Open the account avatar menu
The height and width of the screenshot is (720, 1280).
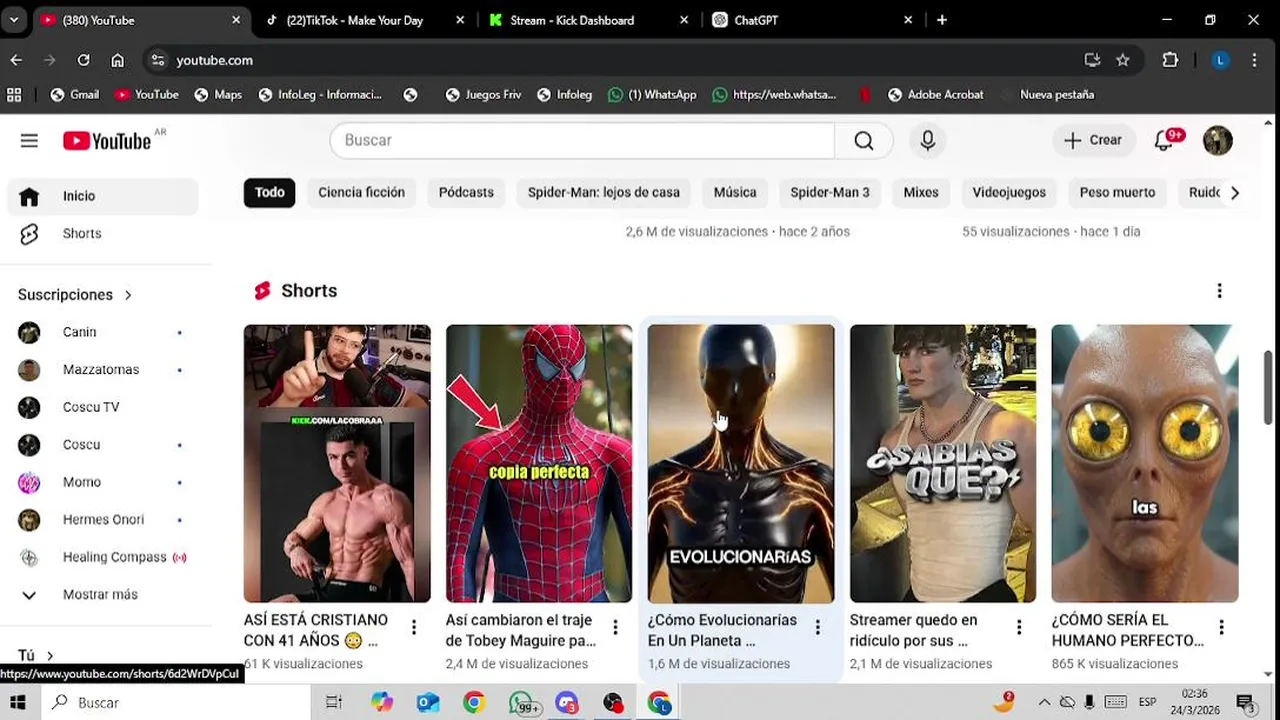(1217, 141)
